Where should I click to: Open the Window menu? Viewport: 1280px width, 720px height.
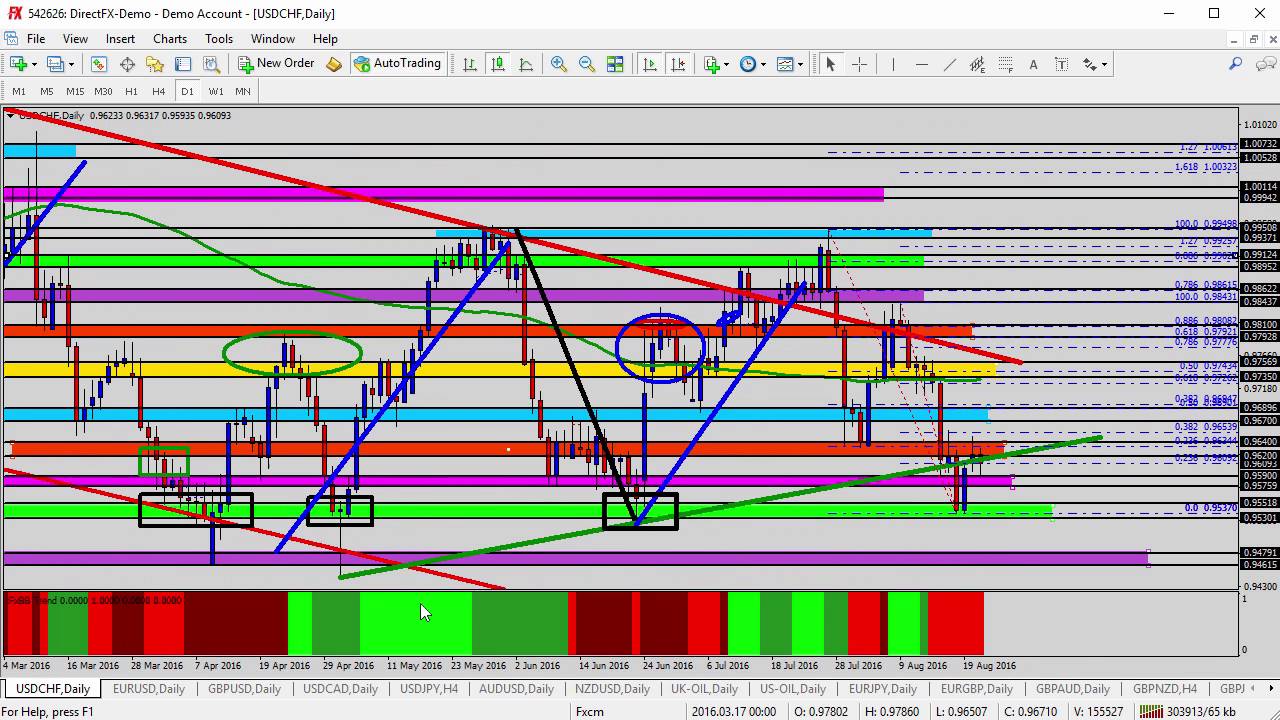[x=273, y=39]
